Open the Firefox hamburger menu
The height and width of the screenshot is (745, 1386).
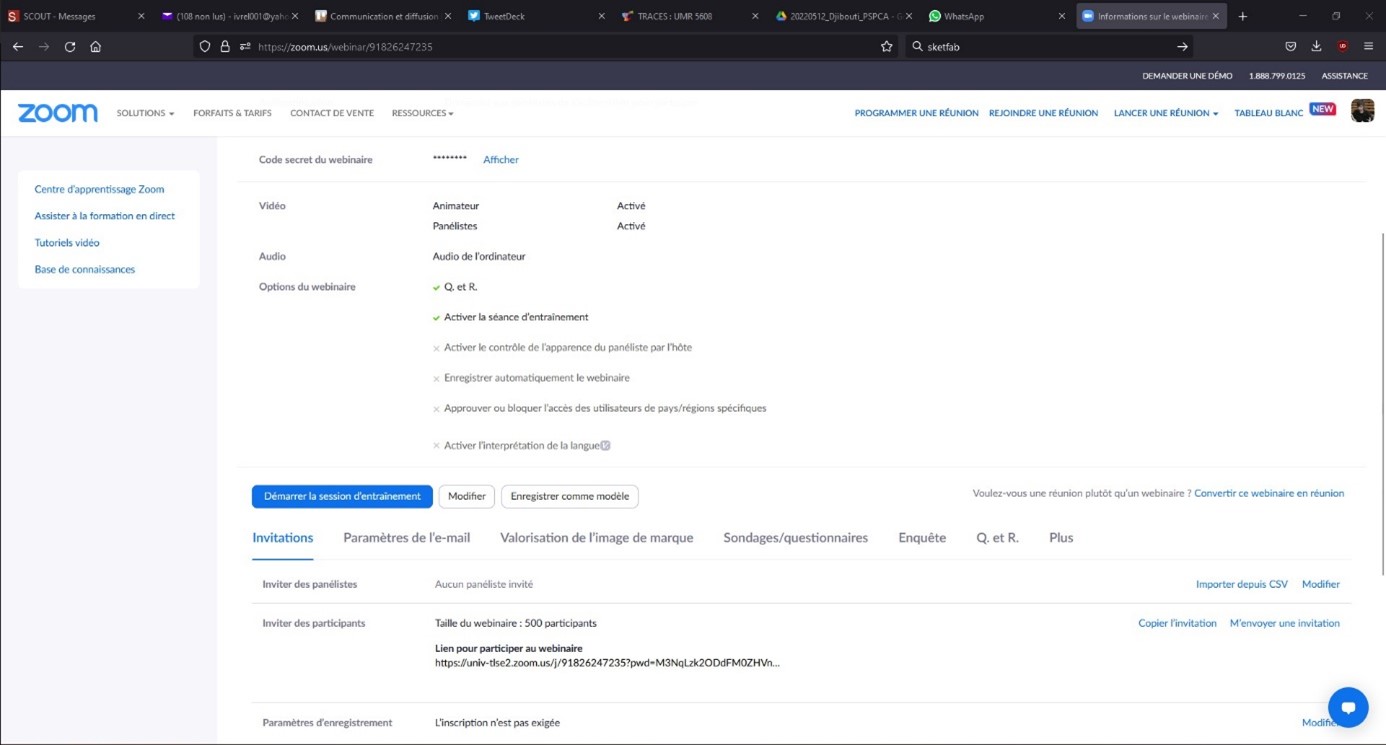coord(1368,47)
